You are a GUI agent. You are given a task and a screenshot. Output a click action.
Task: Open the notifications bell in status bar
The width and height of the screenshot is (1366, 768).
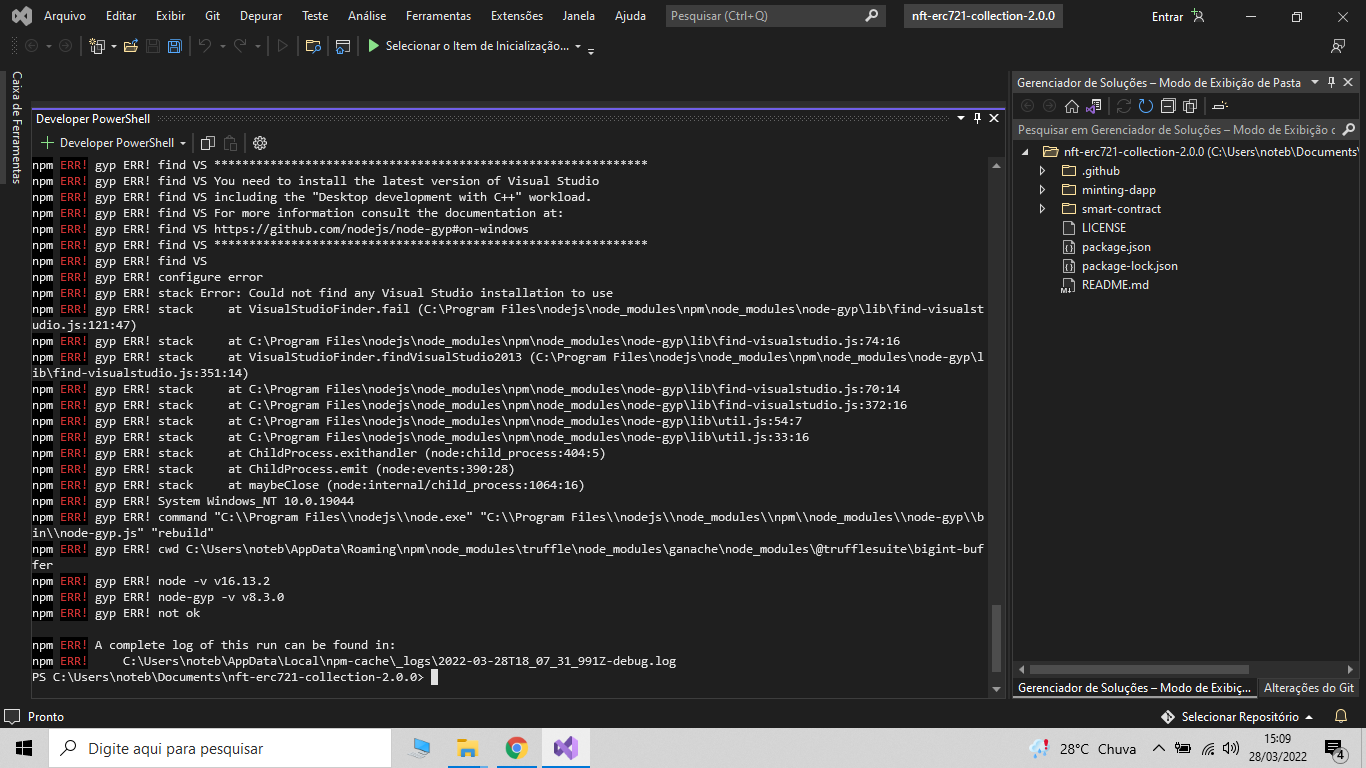(1342, 716)
